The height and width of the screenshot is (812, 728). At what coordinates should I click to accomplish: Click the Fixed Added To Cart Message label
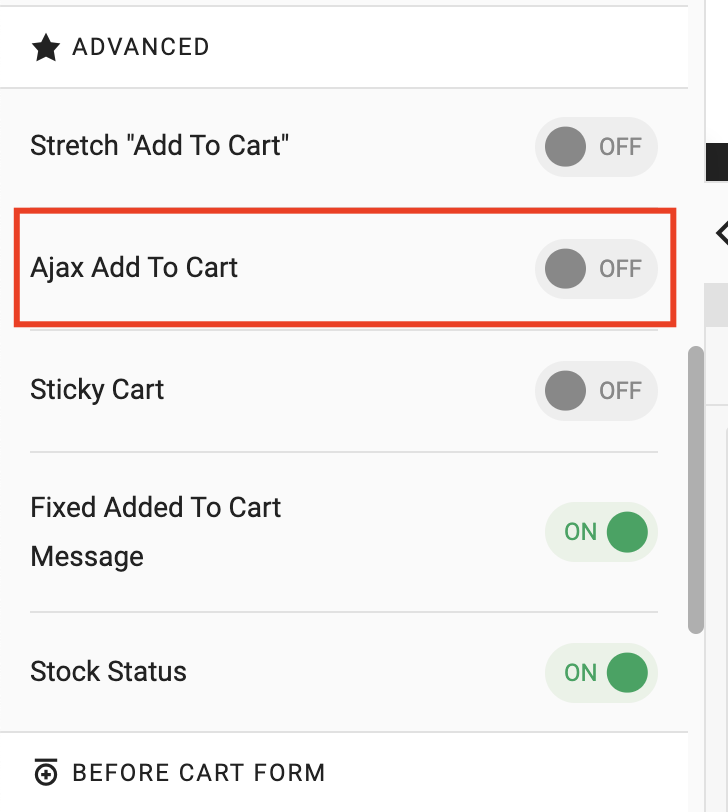(155, 532)
